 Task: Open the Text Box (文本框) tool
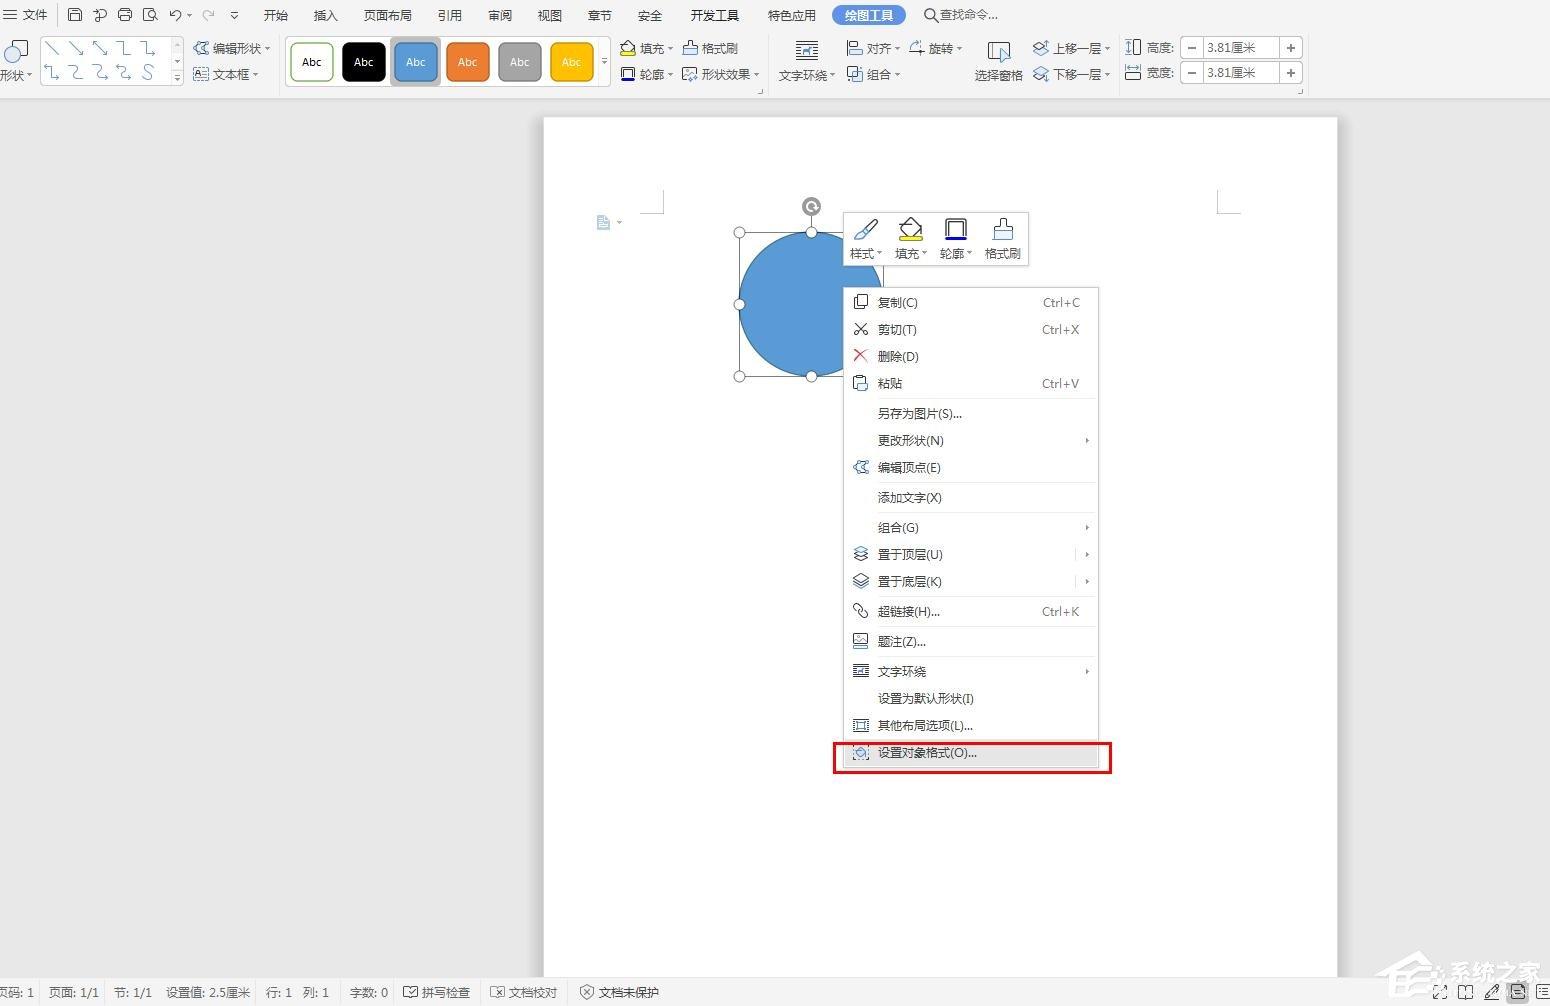point(229,73)
